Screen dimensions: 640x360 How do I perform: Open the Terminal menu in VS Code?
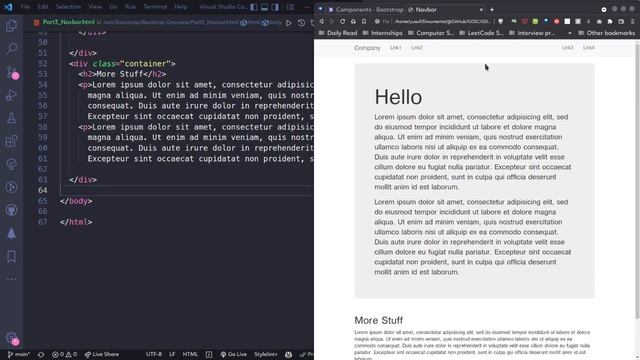pyautogui.click(x=155, y=7)
